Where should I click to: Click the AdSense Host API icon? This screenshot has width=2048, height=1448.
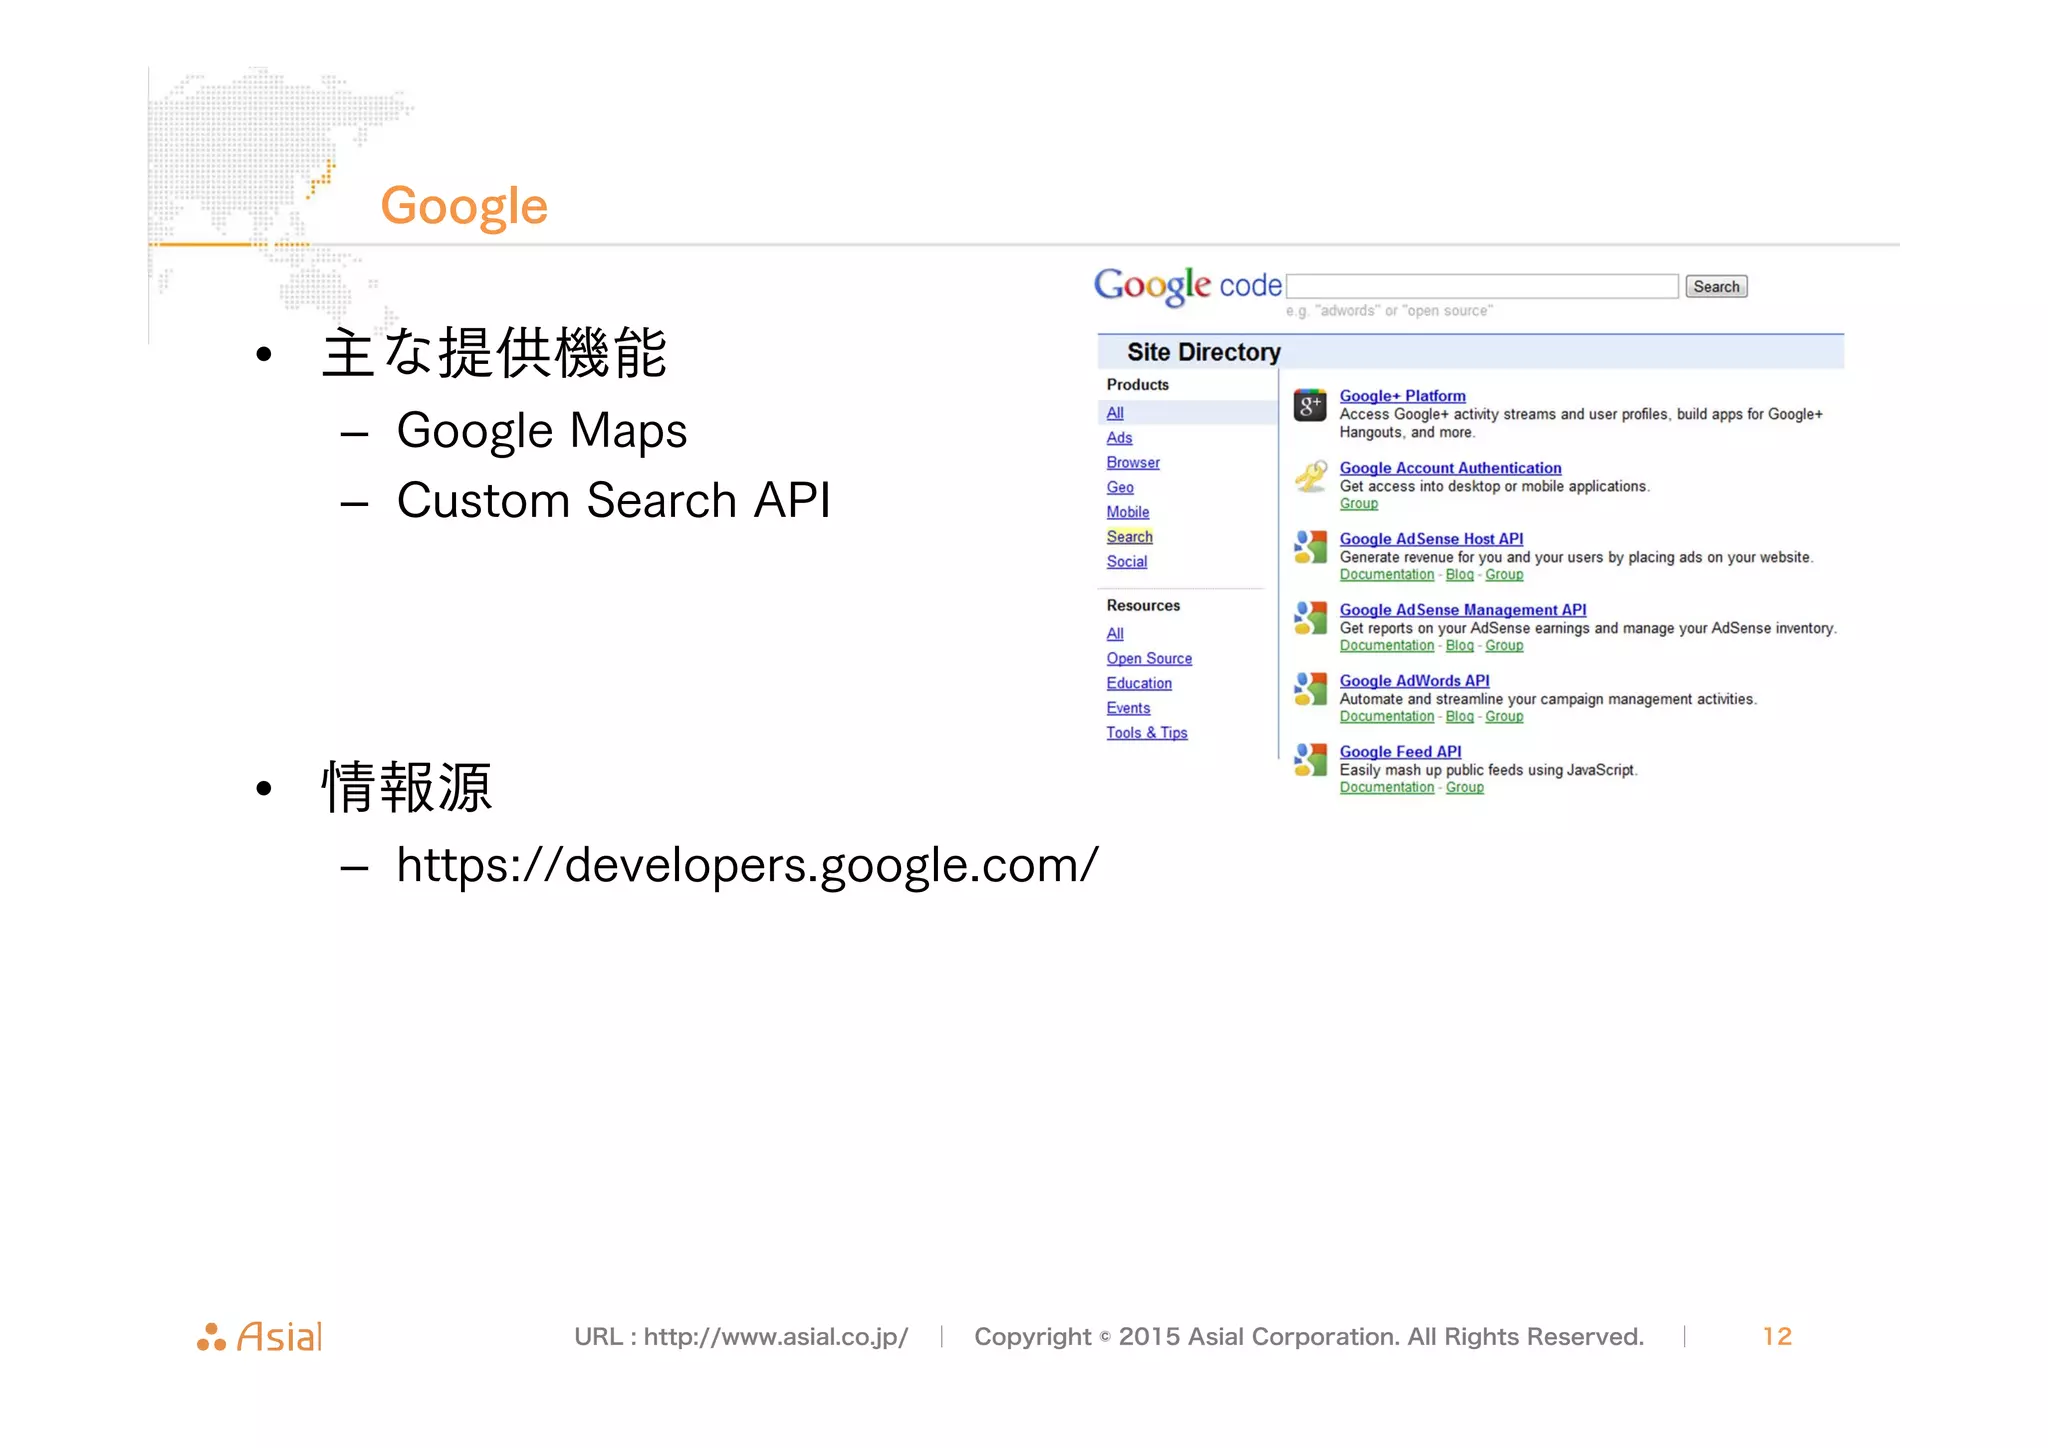(x=1310, y=547)
